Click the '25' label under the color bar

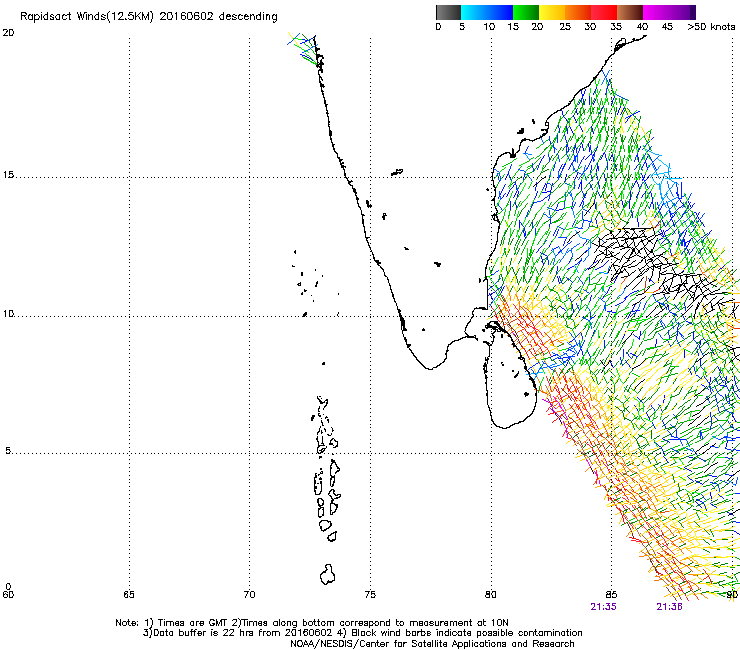tap(565, 27)
